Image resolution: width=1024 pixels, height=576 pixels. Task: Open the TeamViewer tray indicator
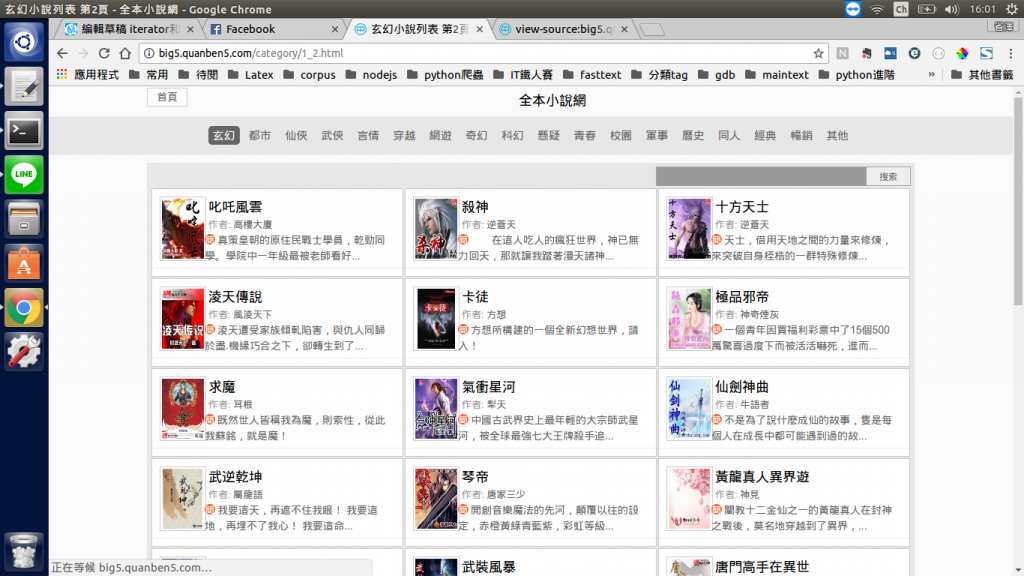[853, 9]
